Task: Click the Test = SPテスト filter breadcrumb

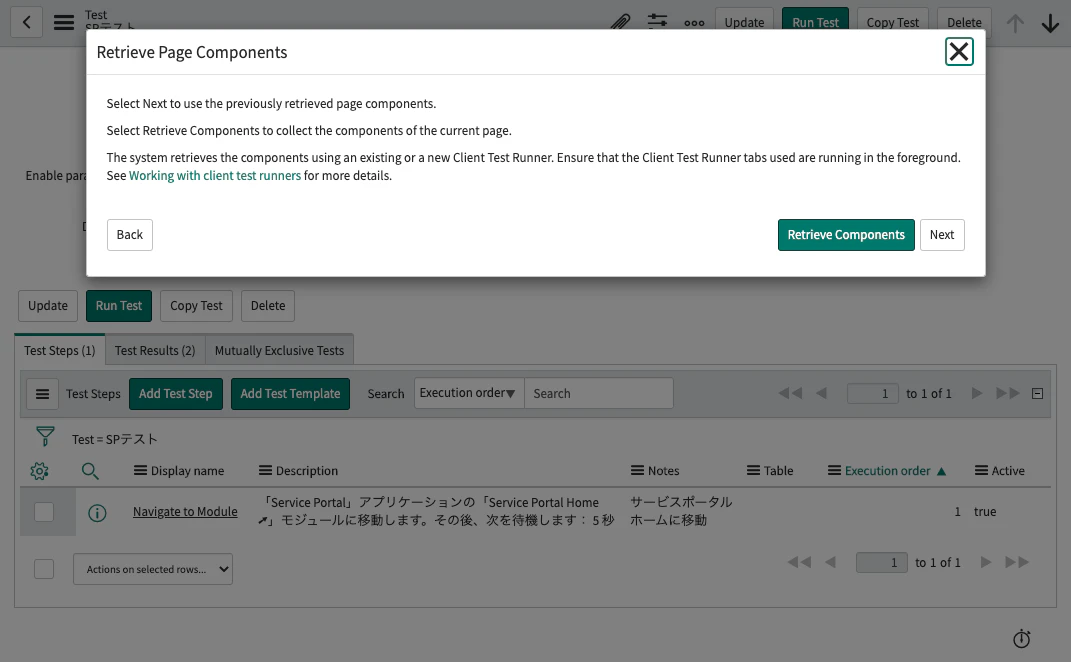Action: click(115, 439)
